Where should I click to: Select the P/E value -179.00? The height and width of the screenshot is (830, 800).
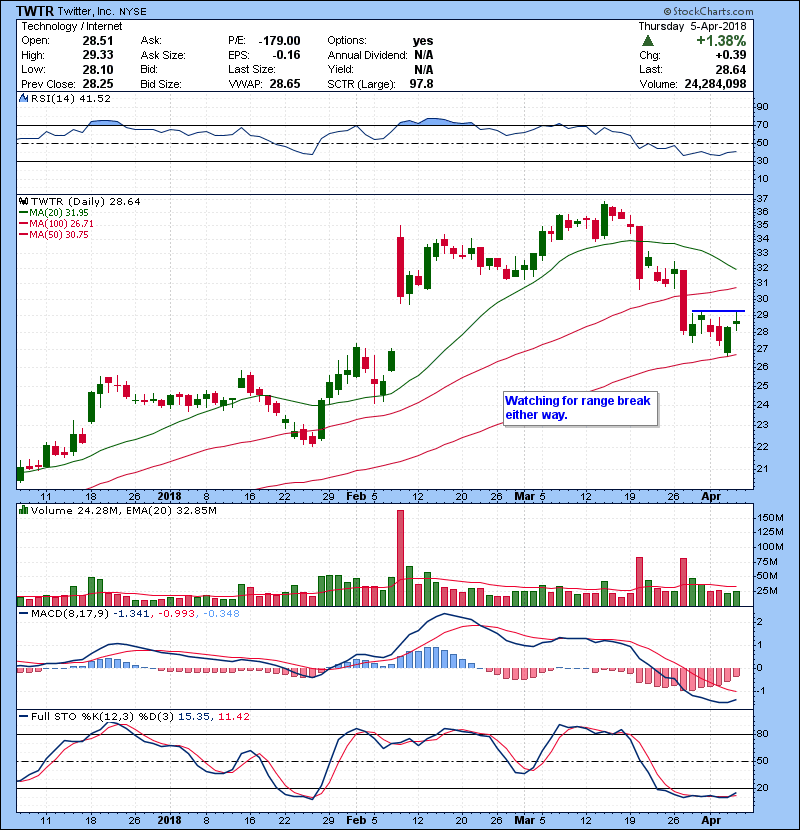point(279,41)
